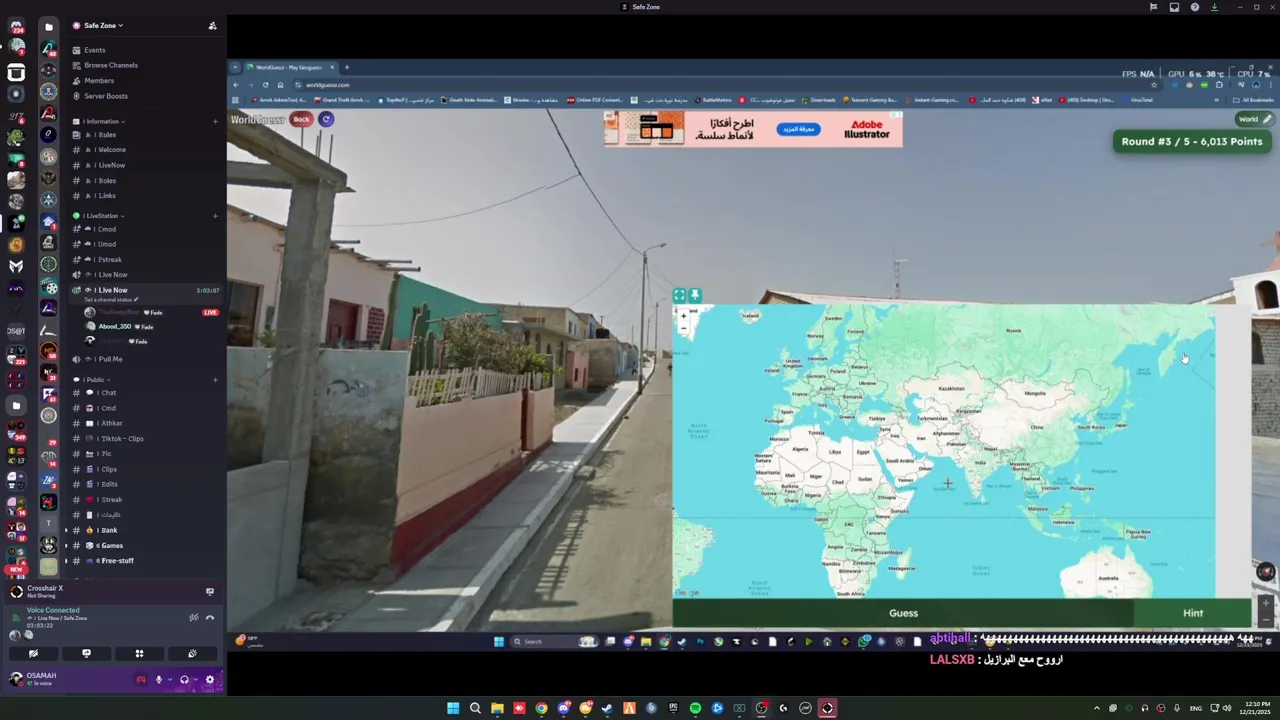Open the Tiktok – Clips channel
1280x720 pixels.
click(x=120, y=439)
